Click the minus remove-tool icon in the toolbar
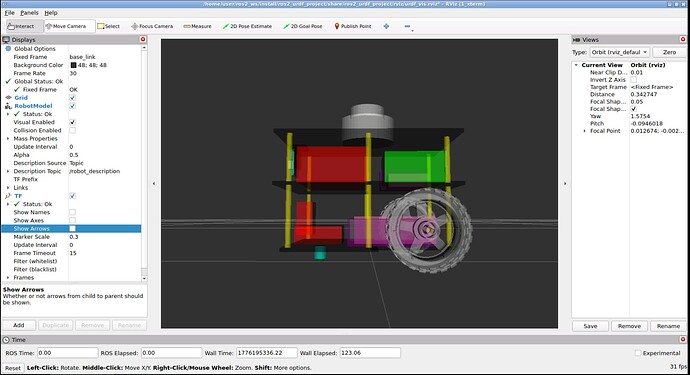Viewport: 690px width, 375px height. tap(407, 26)
